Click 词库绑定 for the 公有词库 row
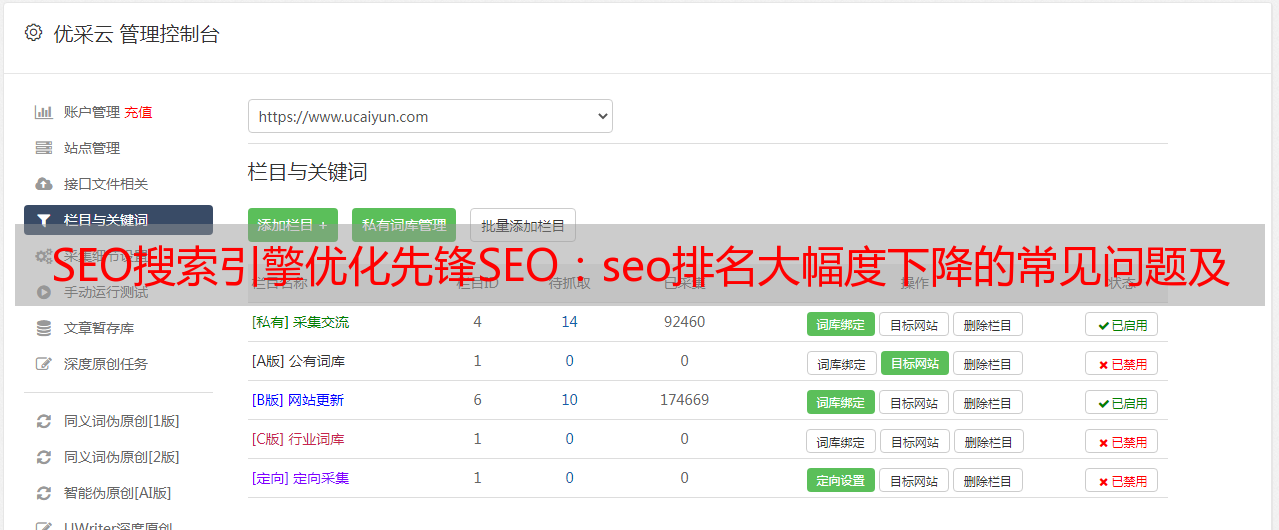The image size is (1279, 530). (x=842, y=363)
